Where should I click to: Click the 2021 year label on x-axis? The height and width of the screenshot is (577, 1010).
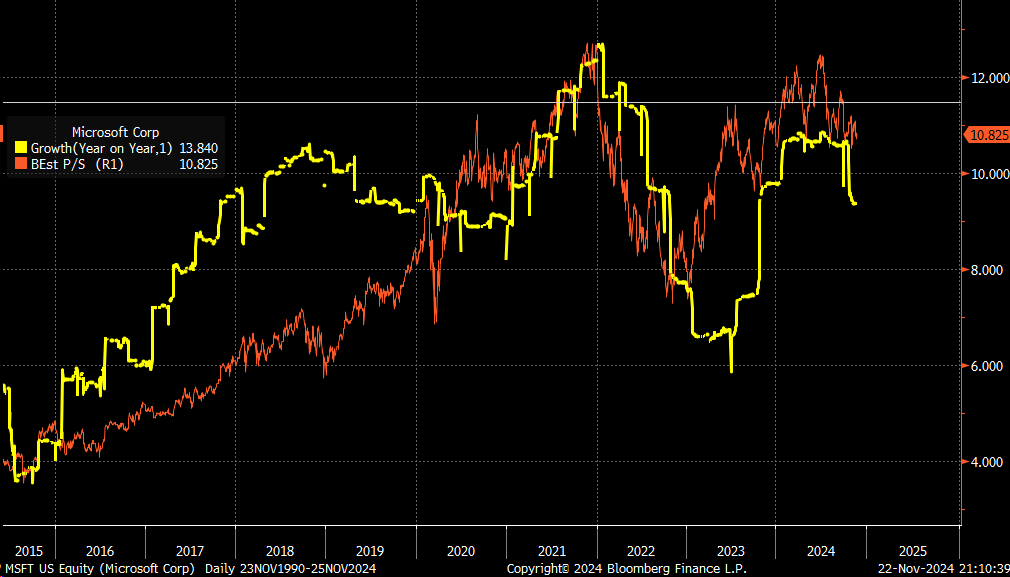551,551
